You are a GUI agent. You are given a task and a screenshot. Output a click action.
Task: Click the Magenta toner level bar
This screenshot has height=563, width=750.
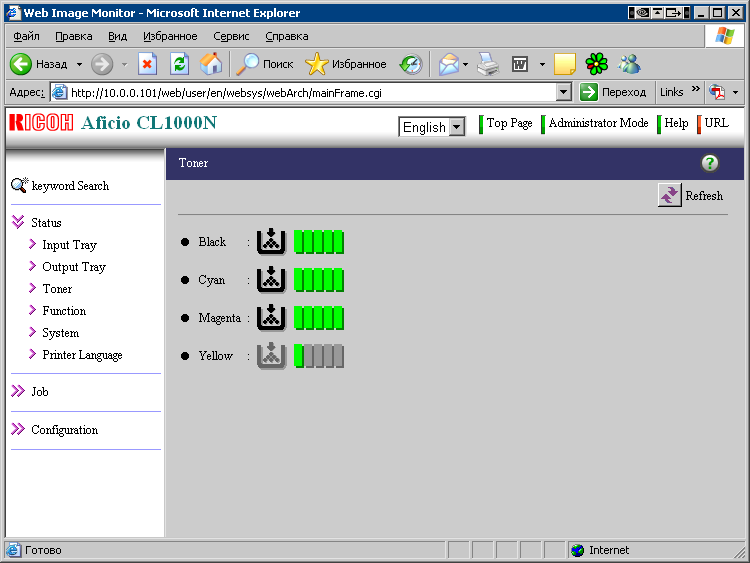pyautogui.click(x=319, y=318)
